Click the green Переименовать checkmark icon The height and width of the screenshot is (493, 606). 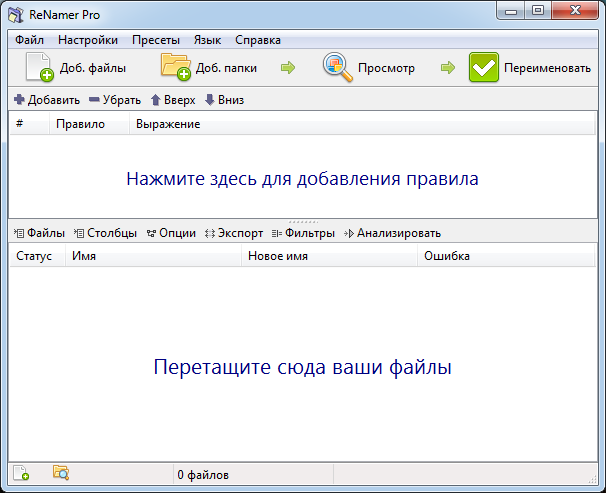pos(483,67)
